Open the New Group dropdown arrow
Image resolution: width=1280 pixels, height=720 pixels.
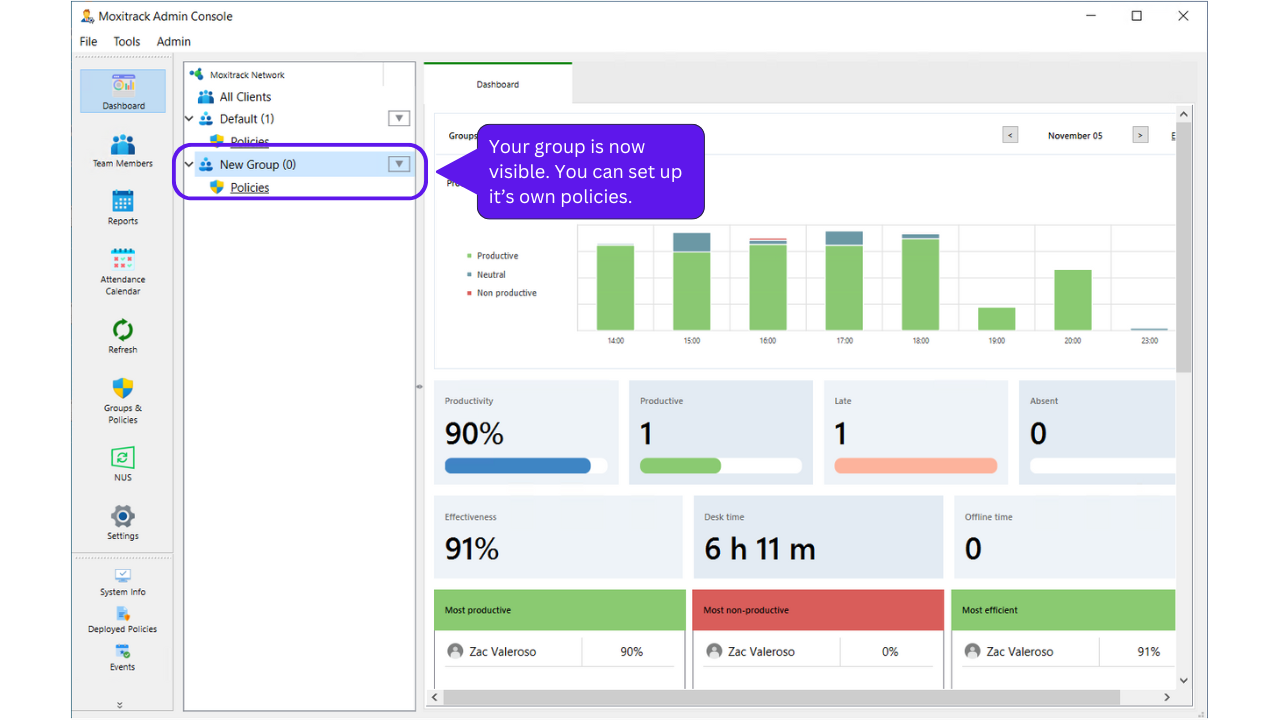coord(399,164)
